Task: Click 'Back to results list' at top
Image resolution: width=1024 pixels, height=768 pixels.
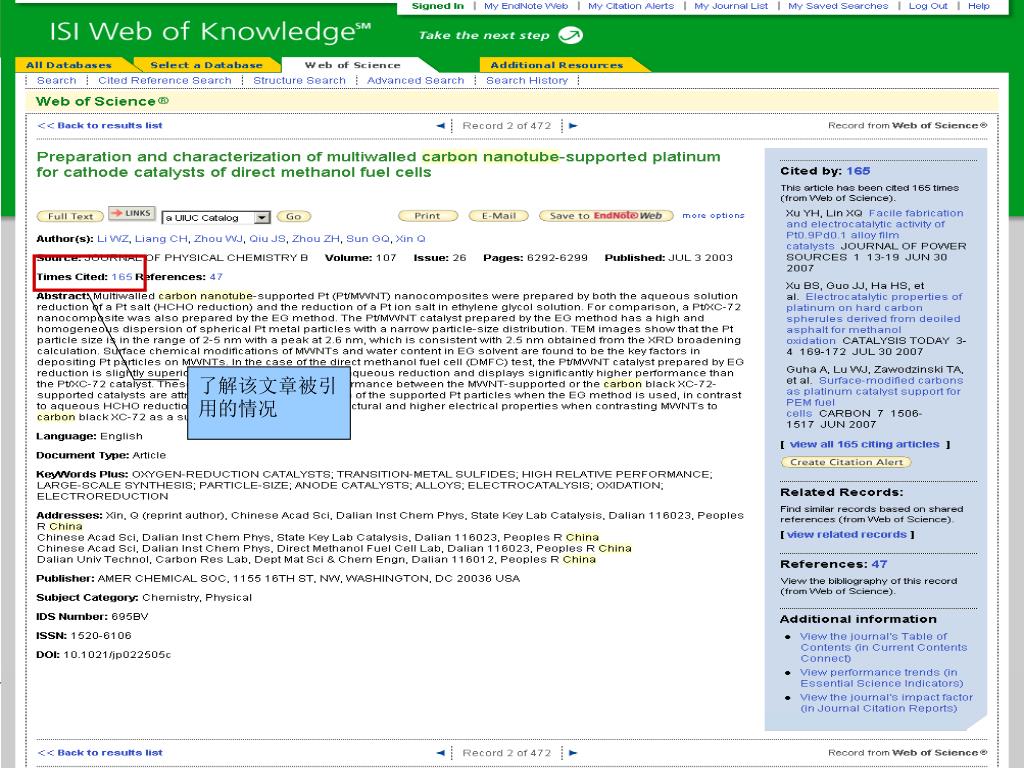Action: click(100, 126)
